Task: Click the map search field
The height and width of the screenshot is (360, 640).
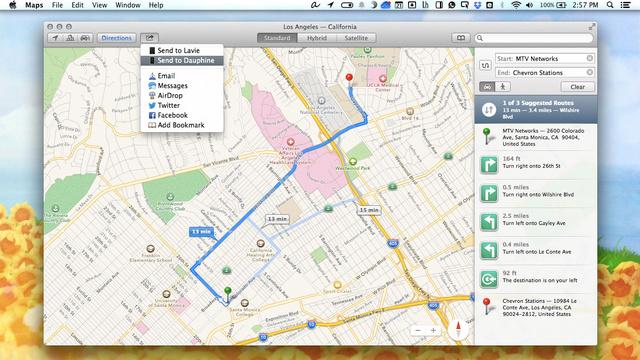Action: tap(534, 38)
